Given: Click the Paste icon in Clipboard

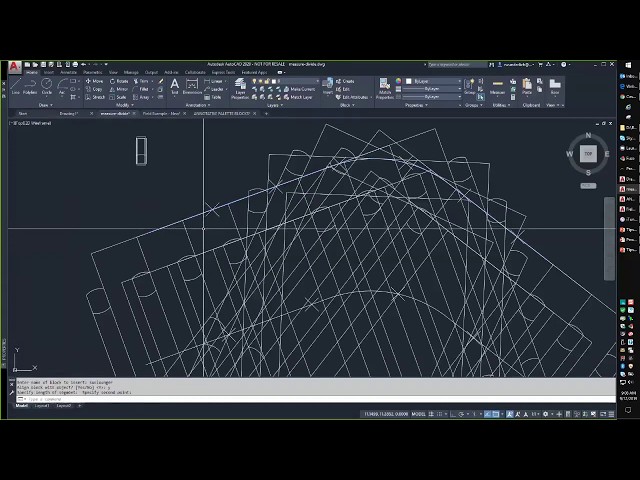Looking at the screenshot, I should coord(527,87).
